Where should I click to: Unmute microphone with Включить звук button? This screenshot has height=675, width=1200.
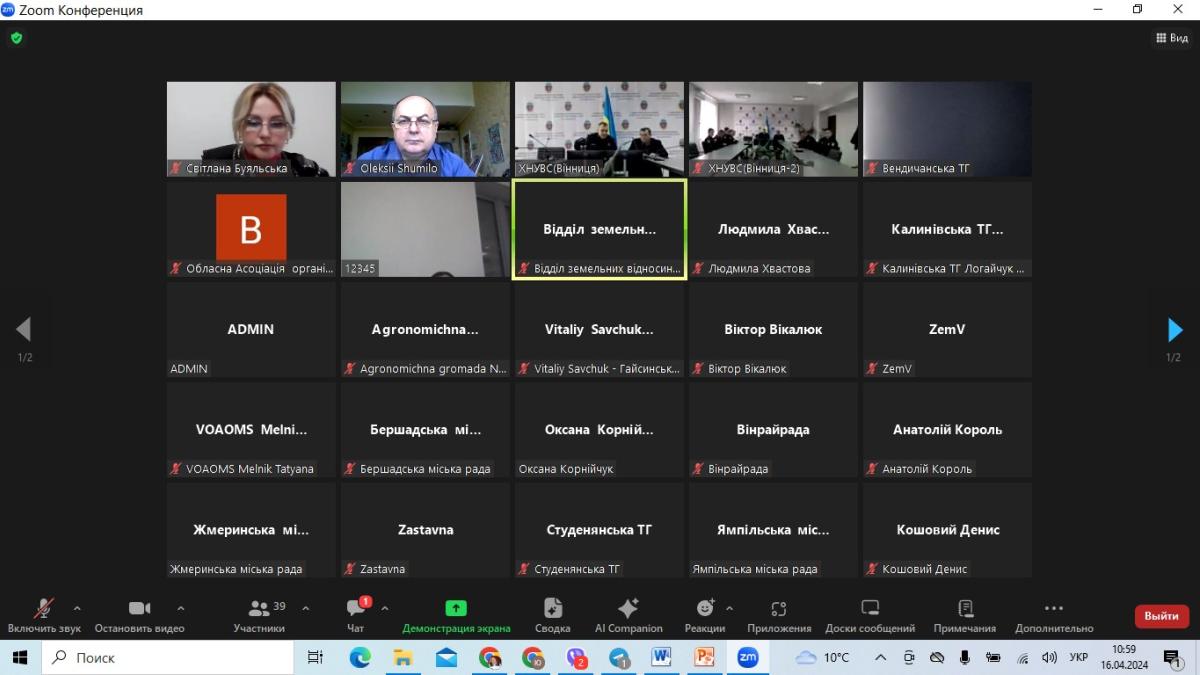44,616
